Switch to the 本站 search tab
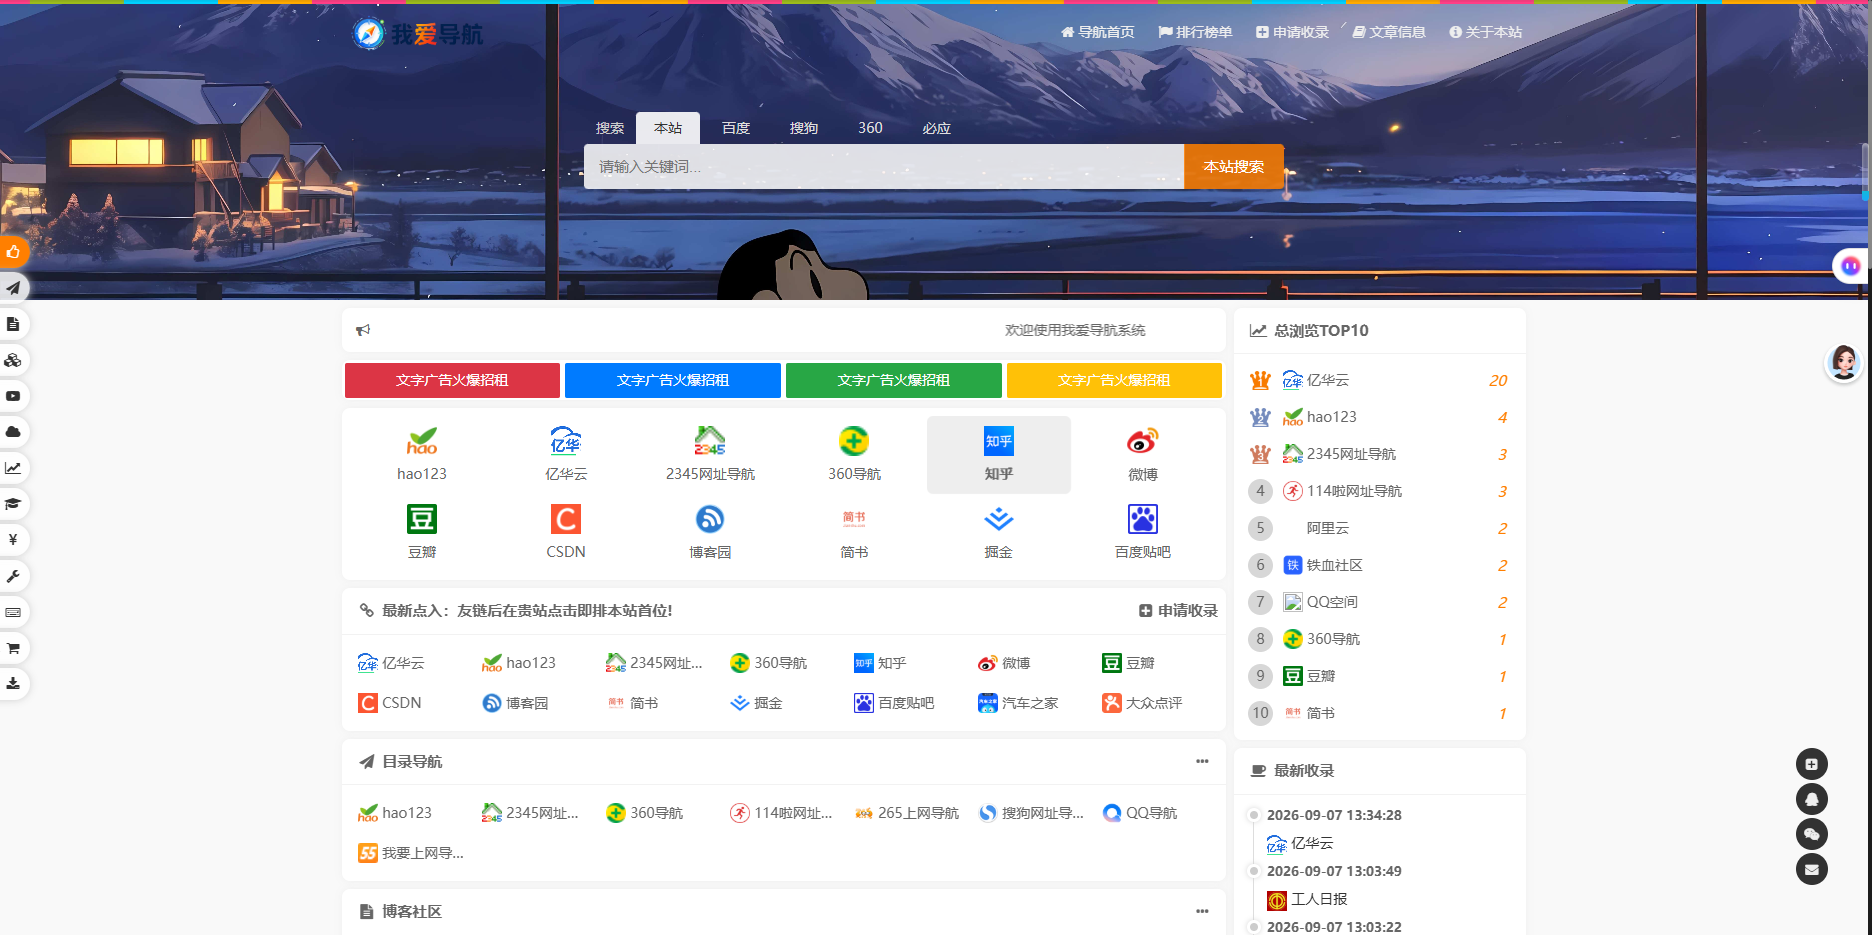The width and height of the screenshot is (1872, 935). pyautogui.click(x=668, y=128)
